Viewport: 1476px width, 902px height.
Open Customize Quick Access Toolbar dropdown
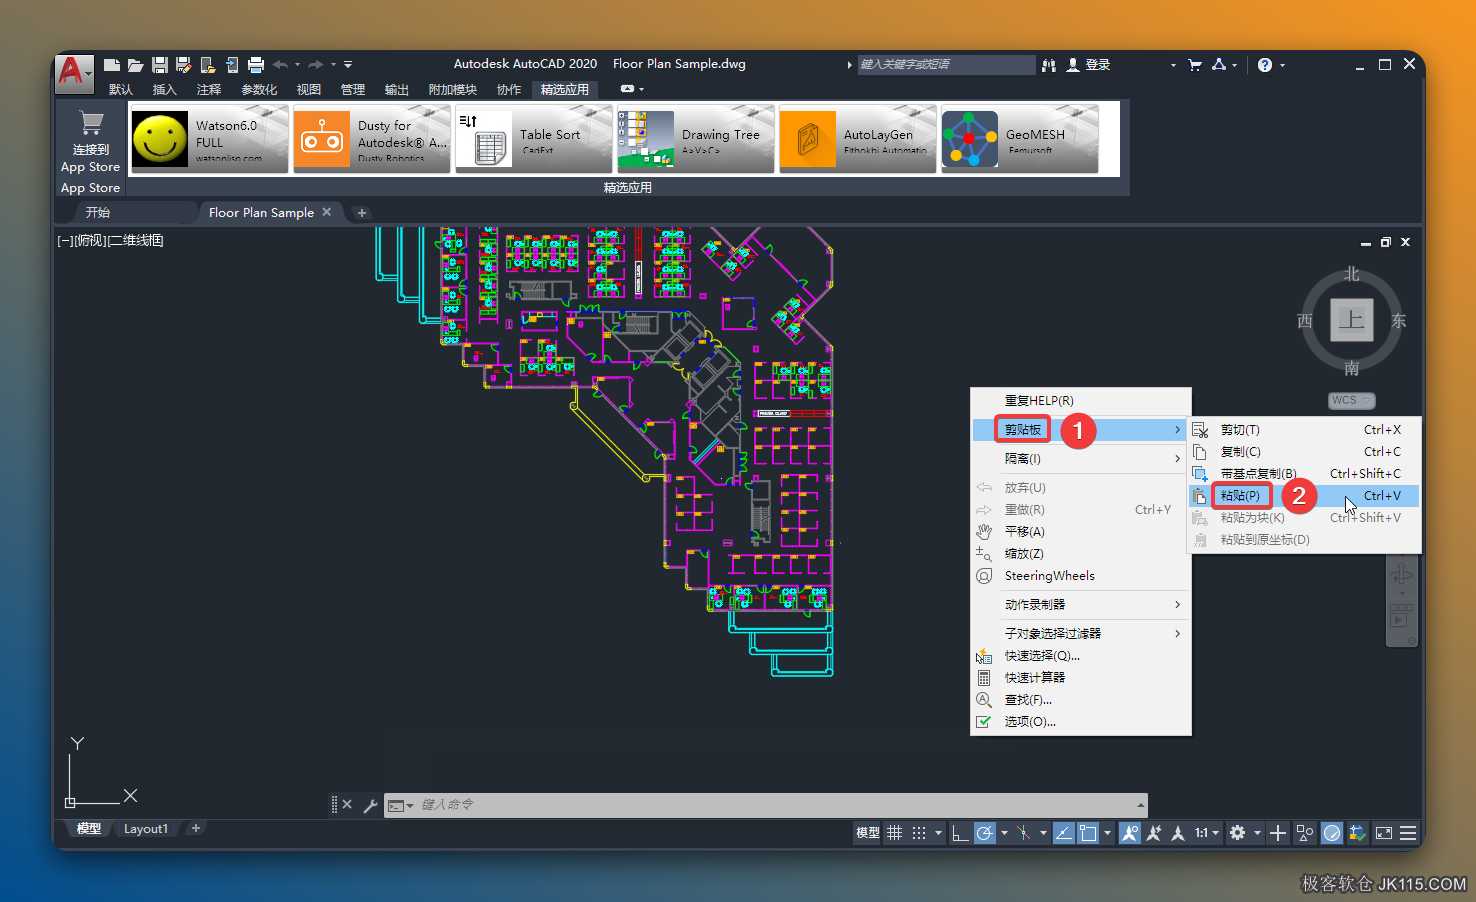click(348, 65)
